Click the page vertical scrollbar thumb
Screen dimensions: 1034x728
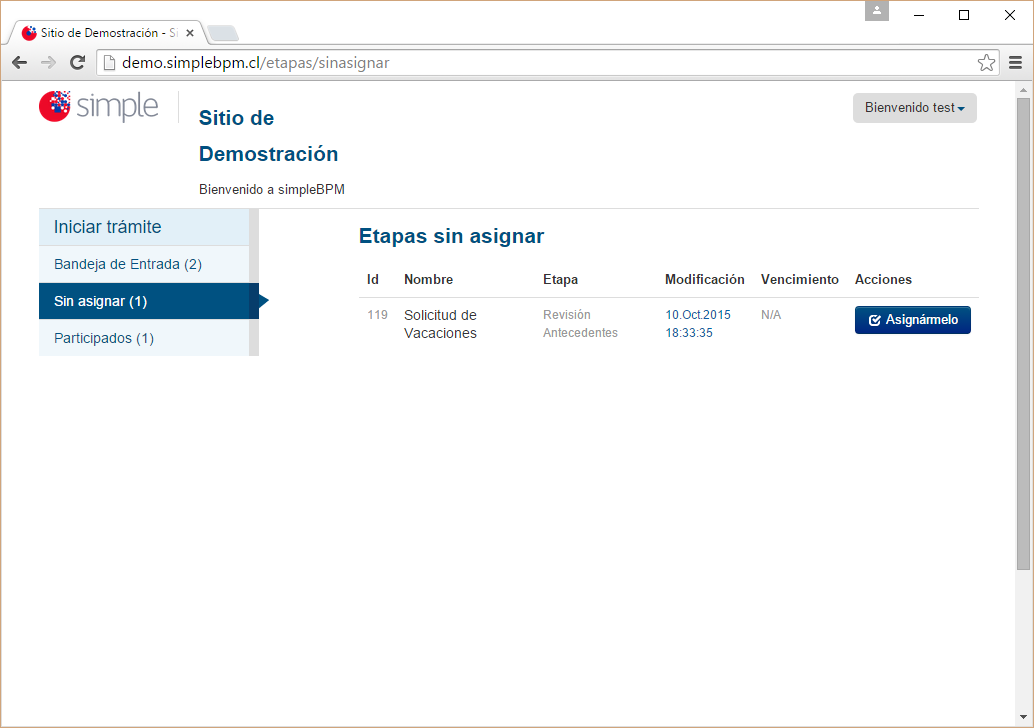(x=1023, y=333)
